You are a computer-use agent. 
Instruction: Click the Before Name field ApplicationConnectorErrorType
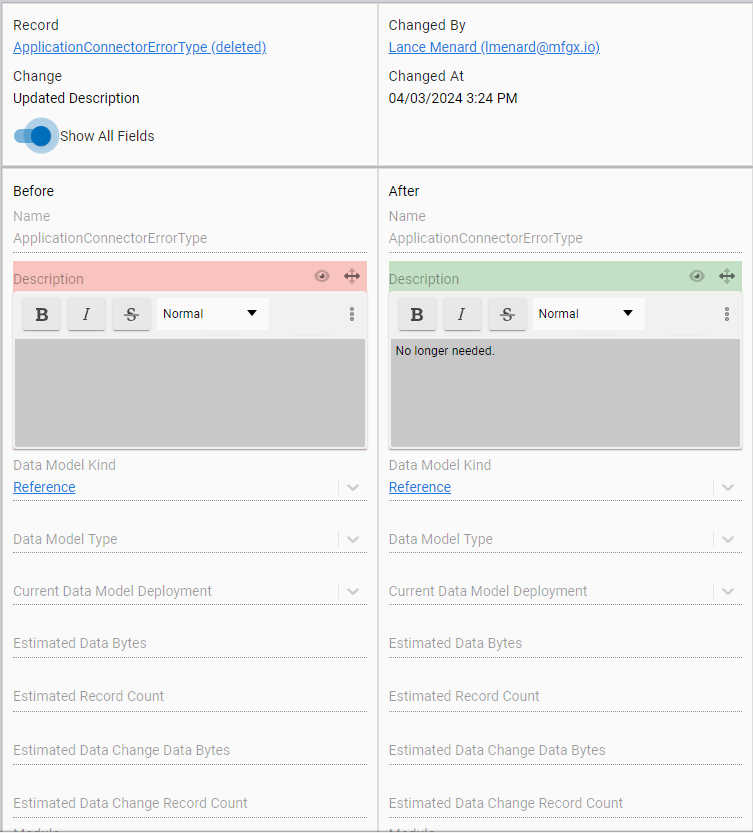(x=190, y=239)
